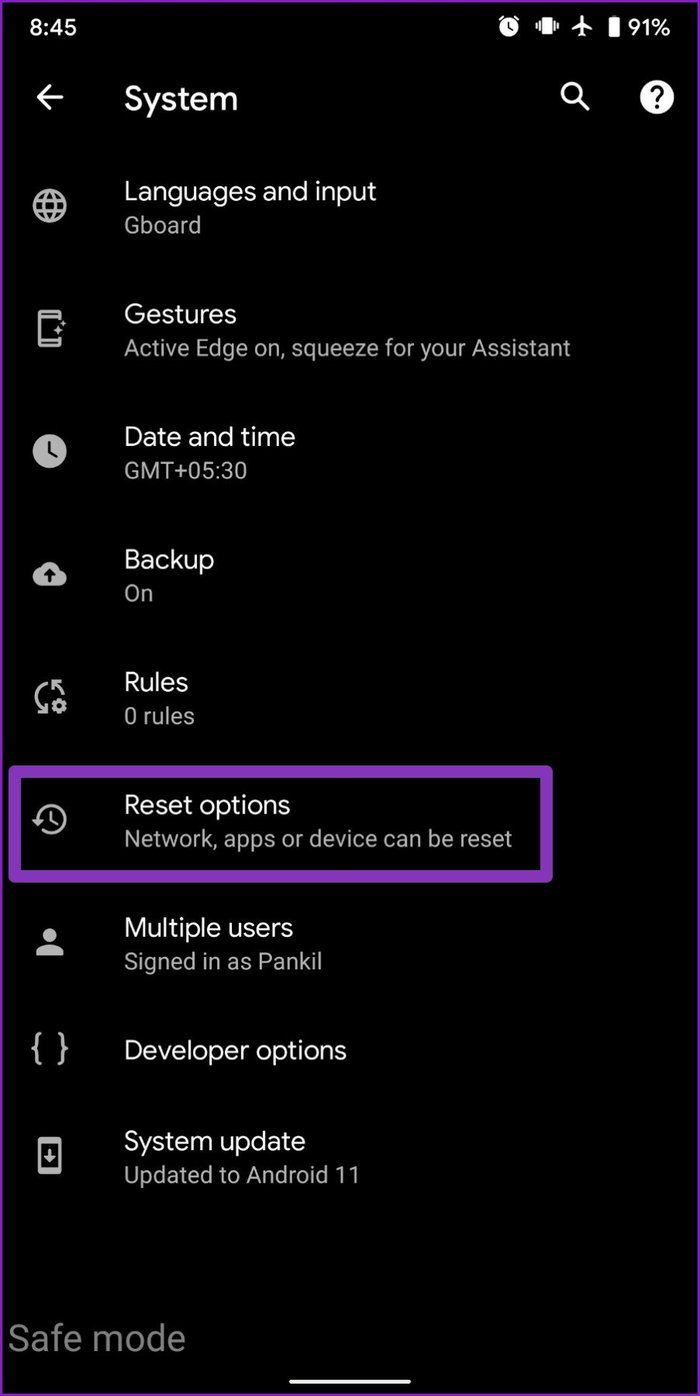The image size is (700, 1396).
Task: Tap the back arrow icon
Action: tap(49, 97)
